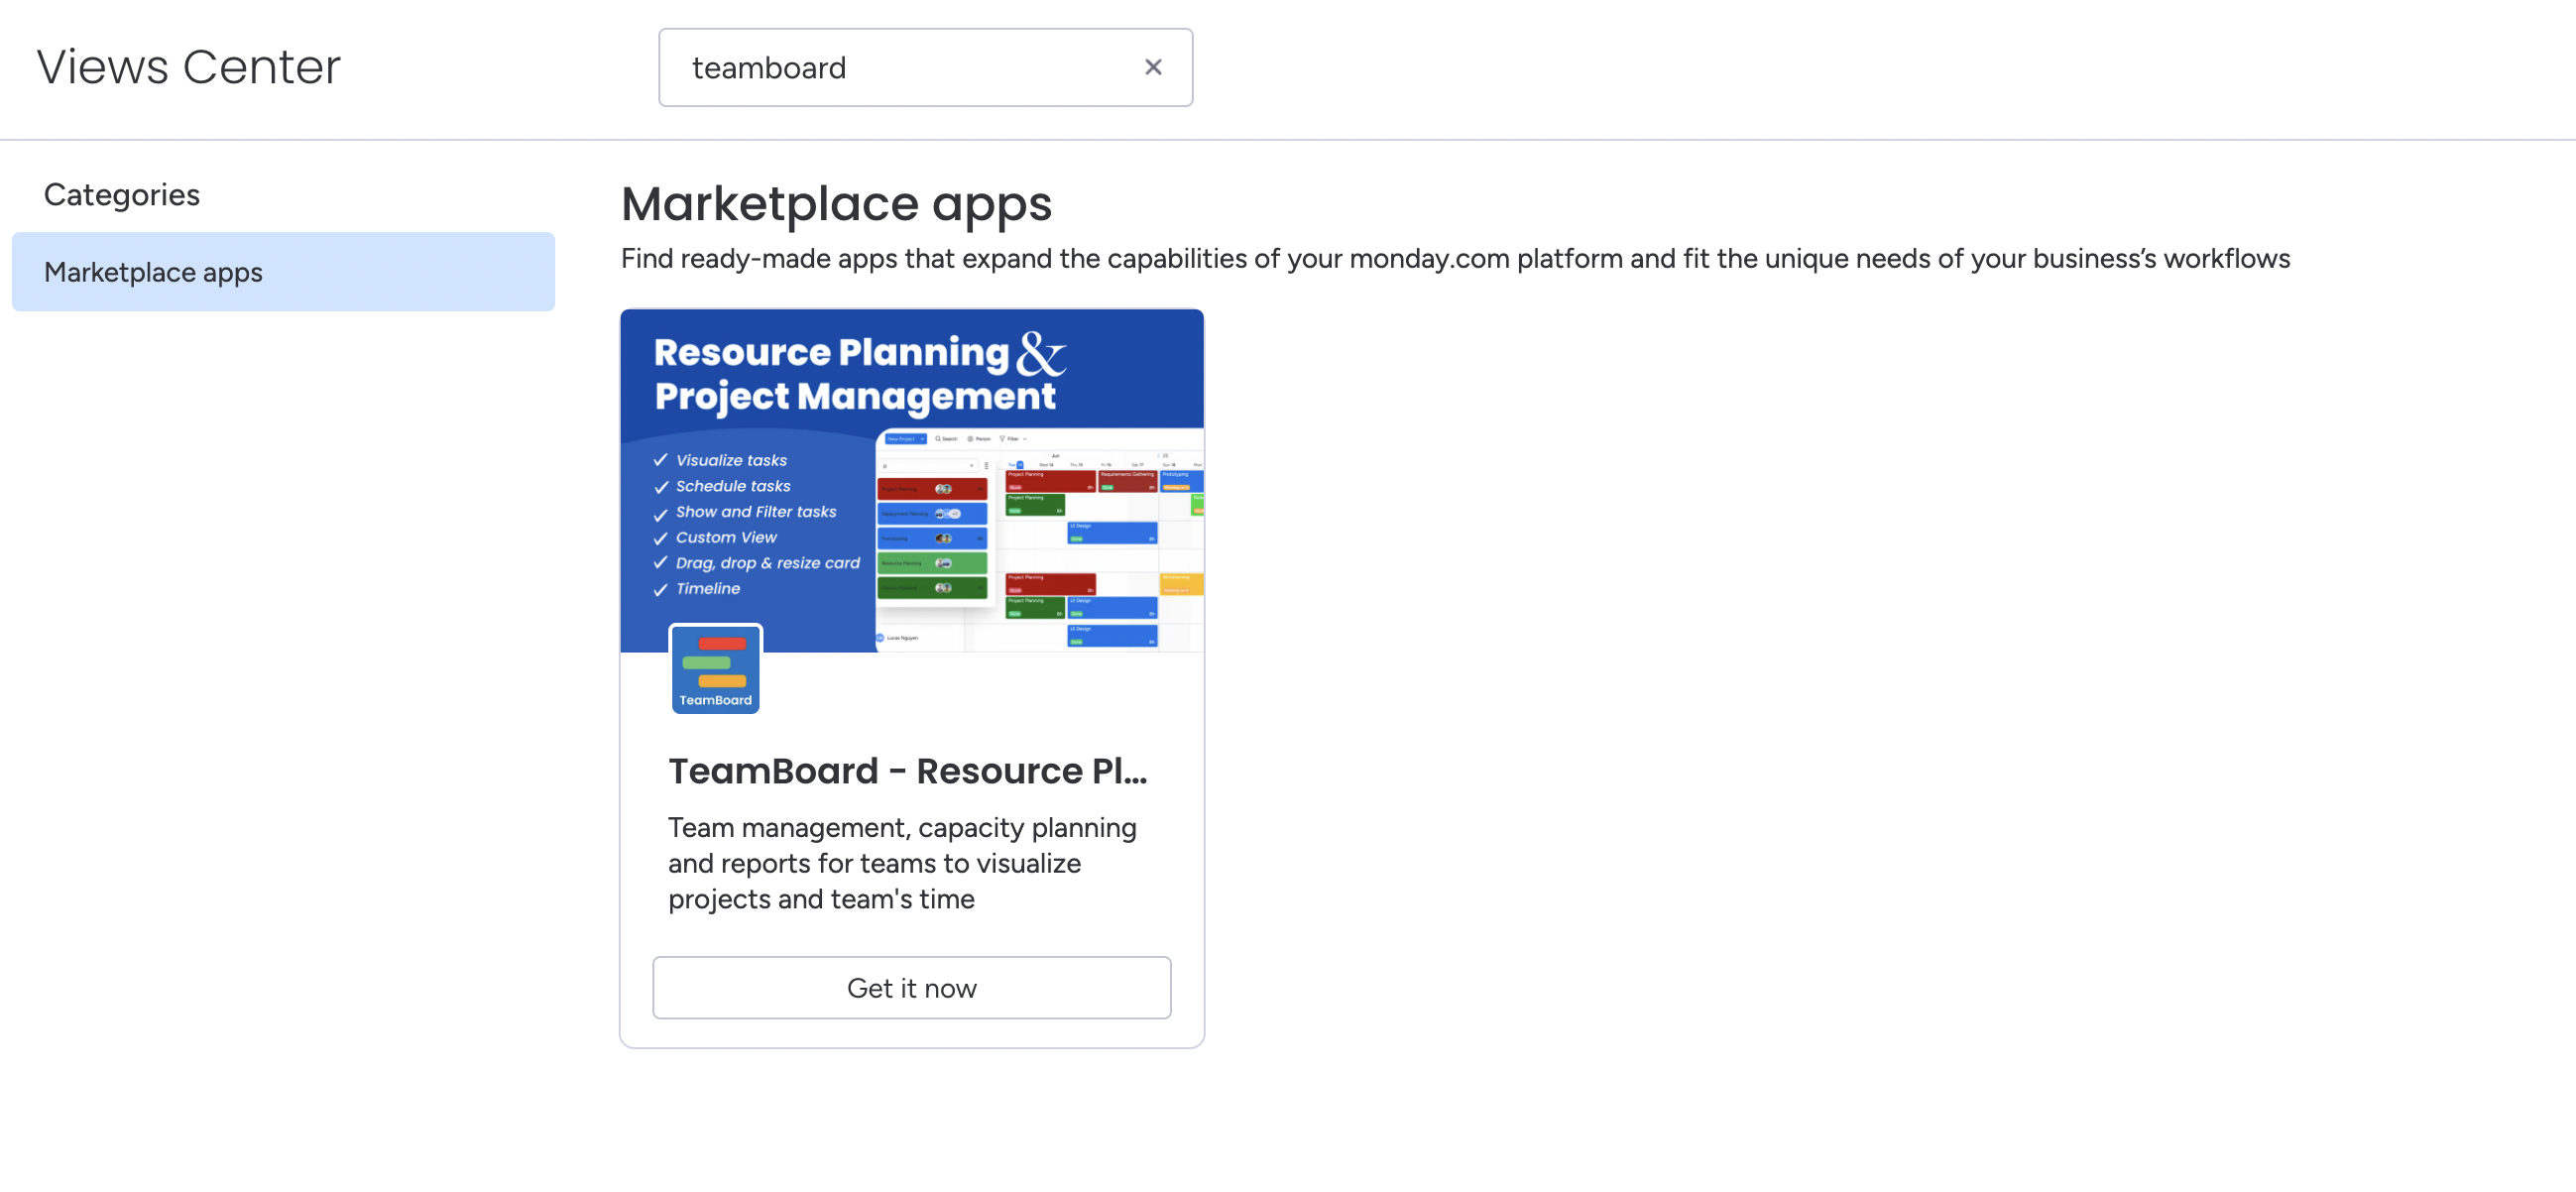This screenshot has width=2576, height=1192.
Task: Open the TeamBoard - Resource Pl... title
Action: click(x=907, y=770)
